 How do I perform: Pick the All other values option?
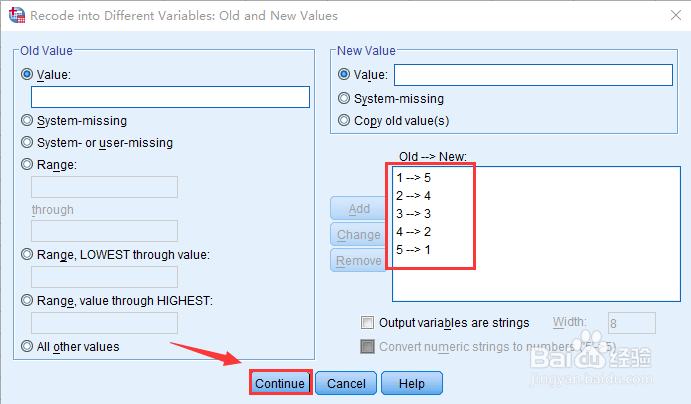[27, 346]
